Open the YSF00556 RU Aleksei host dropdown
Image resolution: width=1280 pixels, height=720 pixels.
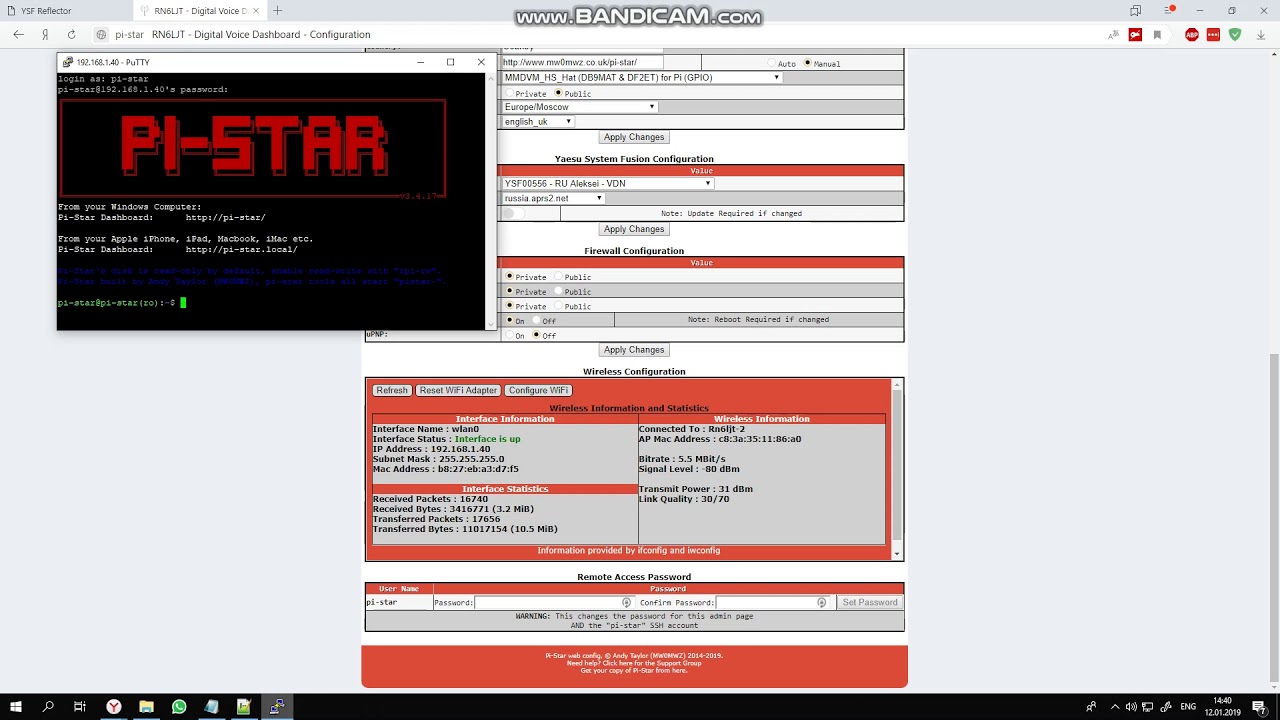607,183
